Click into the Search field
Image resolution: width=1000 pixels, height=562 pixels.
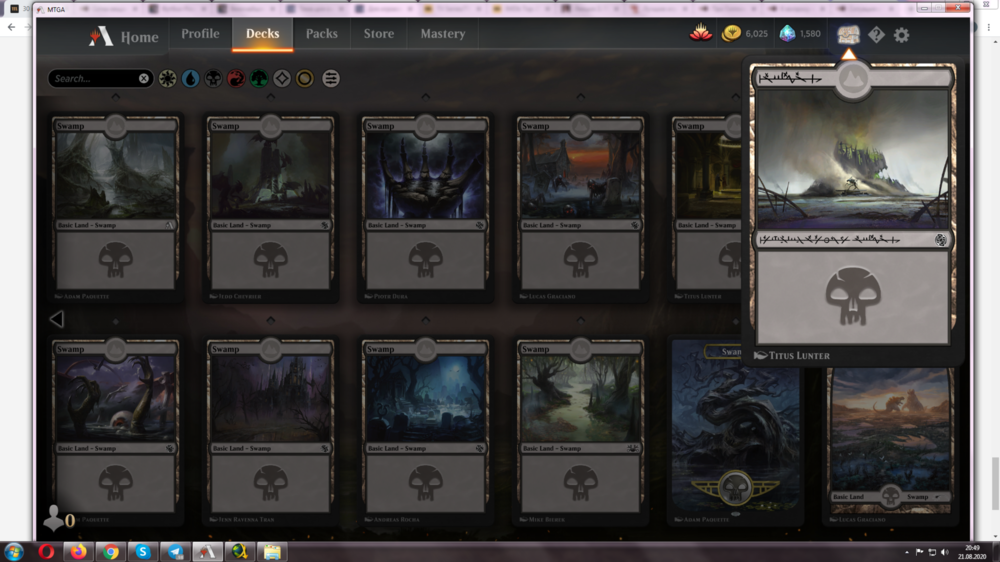[x=92, y=78]
